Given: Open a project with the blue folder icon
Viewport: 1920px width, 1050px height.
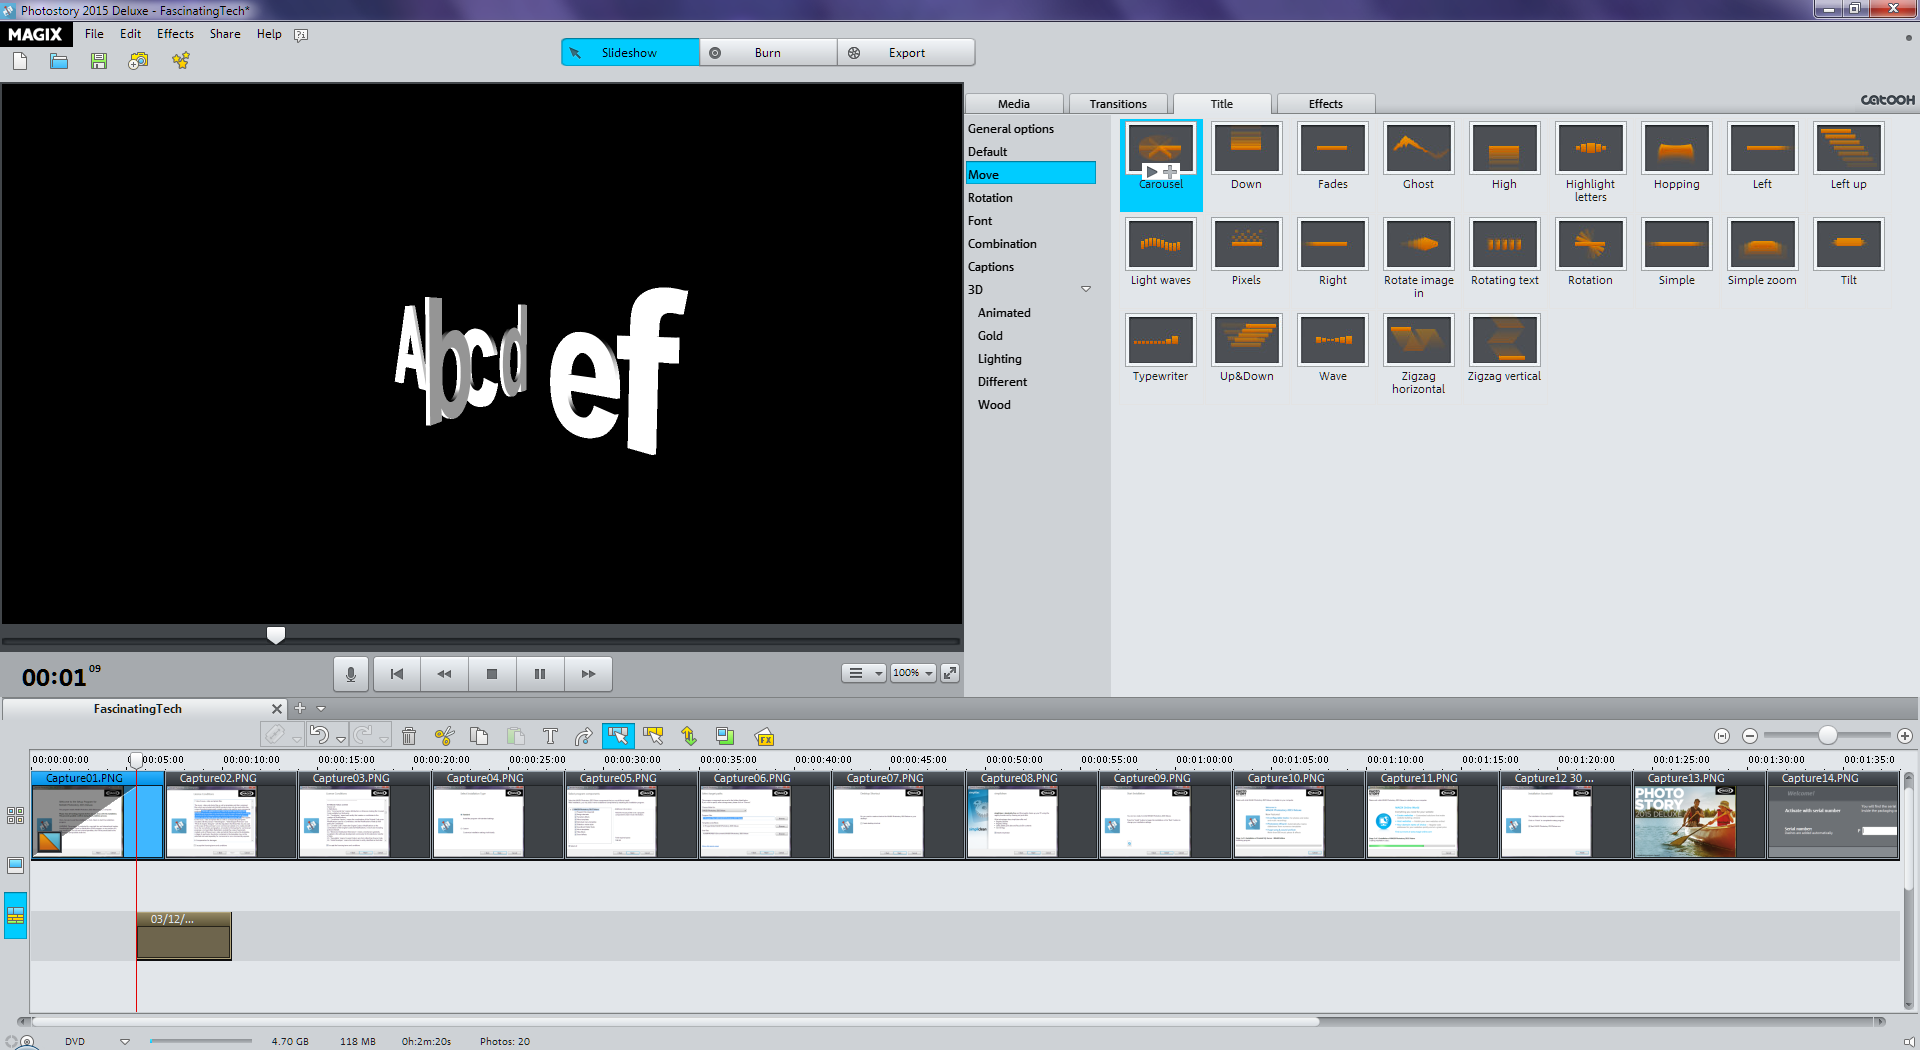Looking at the screenshot, I should (x=59, y=62).
